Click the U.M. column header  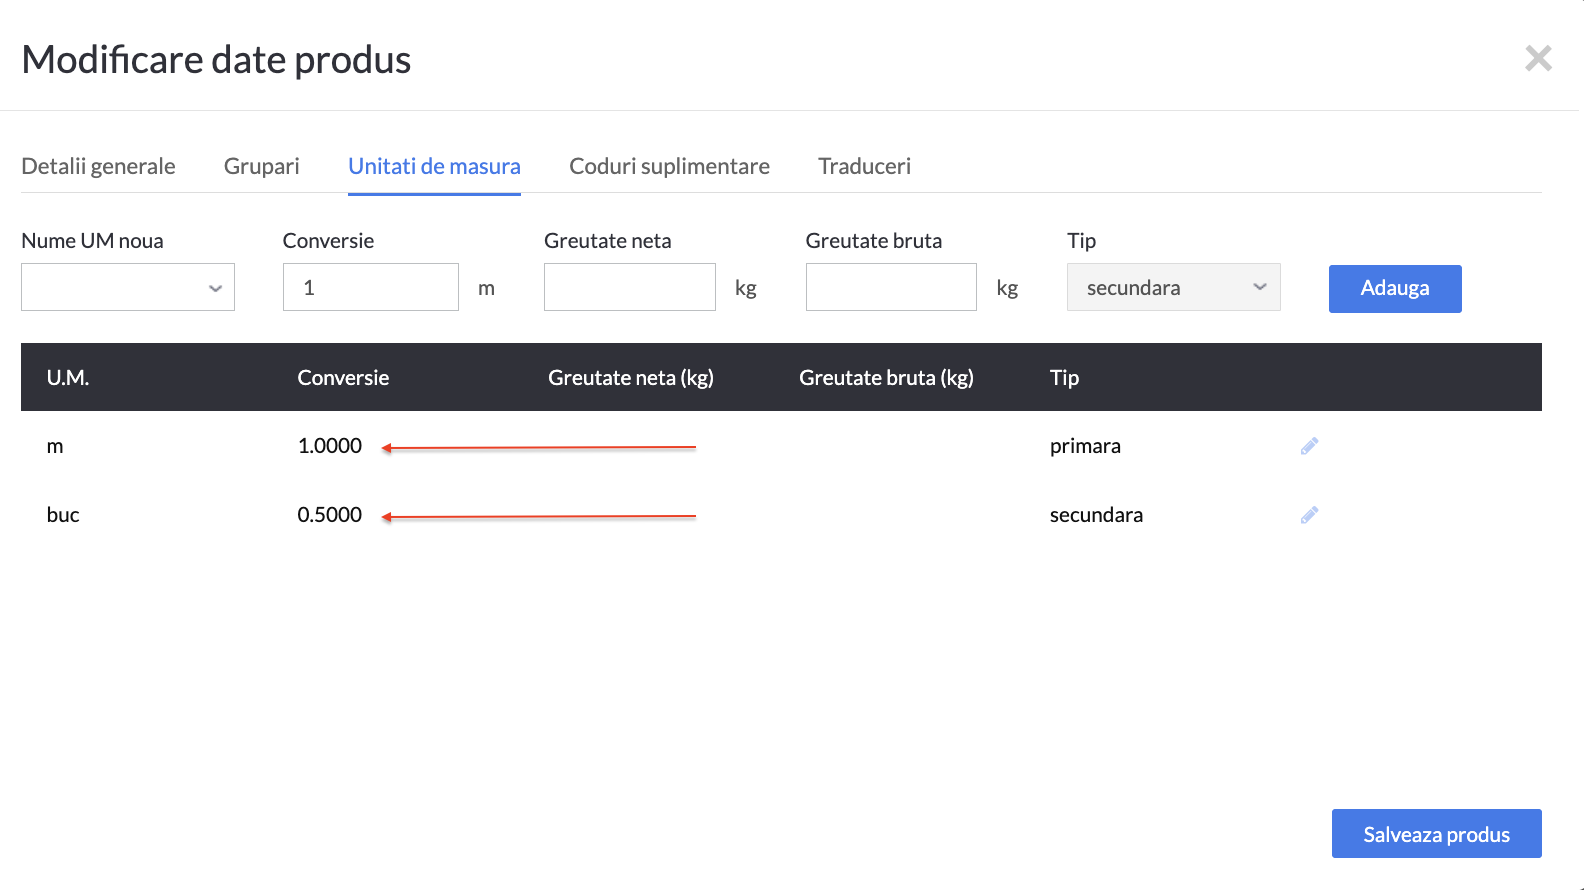pos(68,378)
